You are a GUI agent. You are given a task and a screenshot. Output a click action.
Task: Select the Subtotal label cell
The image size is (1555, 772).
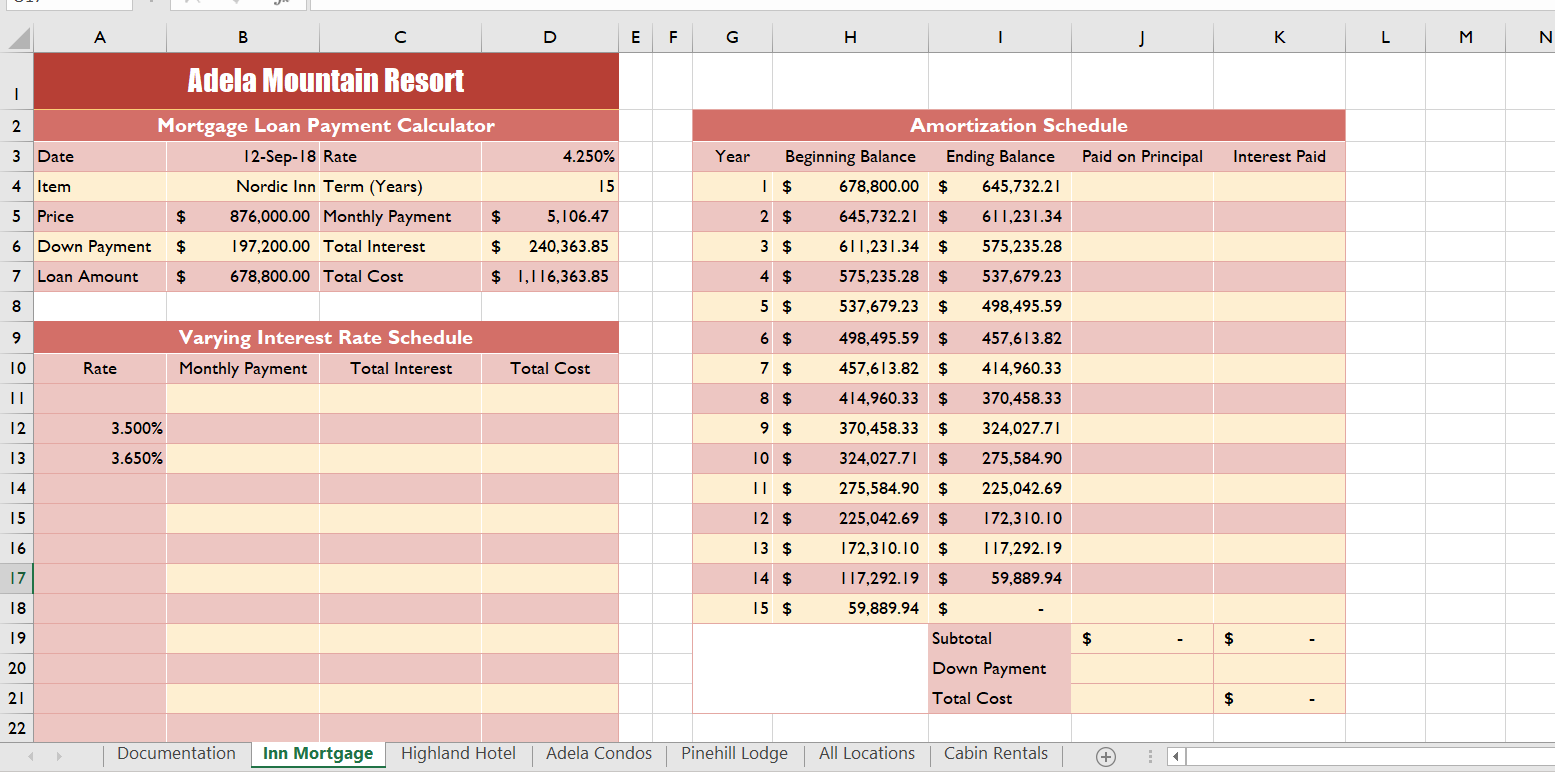[1000, 639]
